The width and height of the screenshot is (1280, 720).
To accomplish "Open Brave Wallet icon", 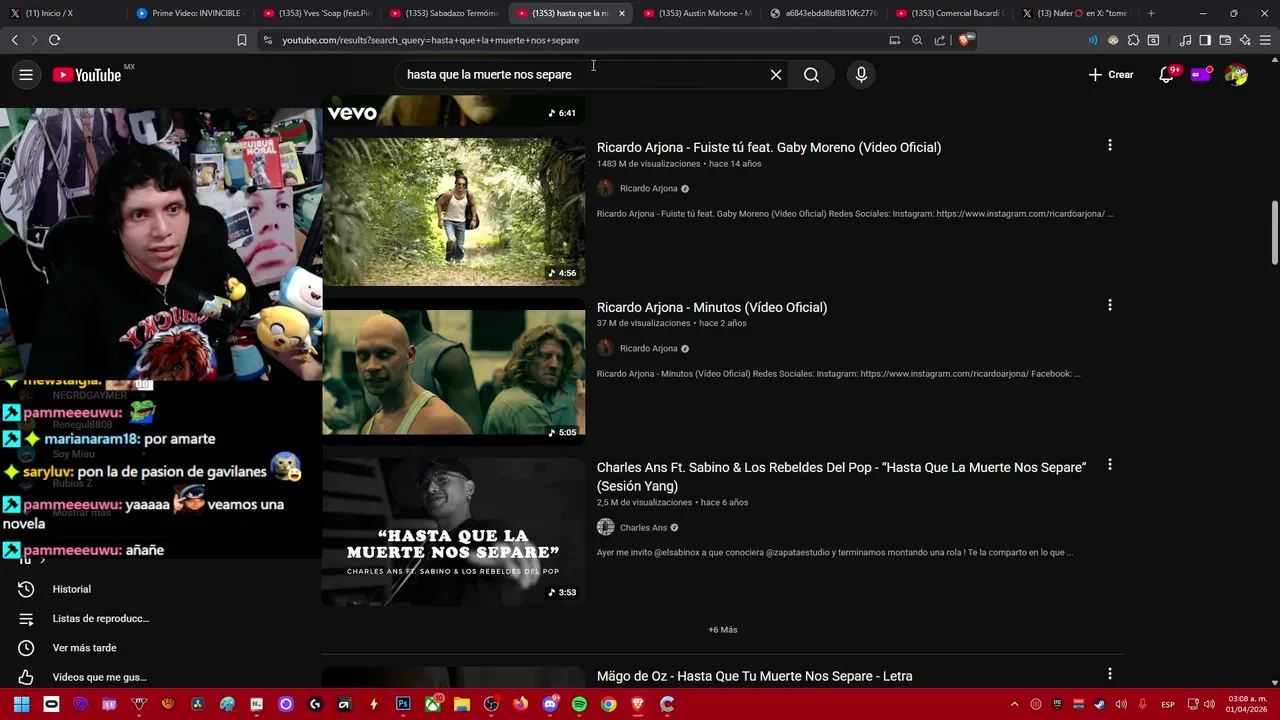I will [x=1225, y=40].
